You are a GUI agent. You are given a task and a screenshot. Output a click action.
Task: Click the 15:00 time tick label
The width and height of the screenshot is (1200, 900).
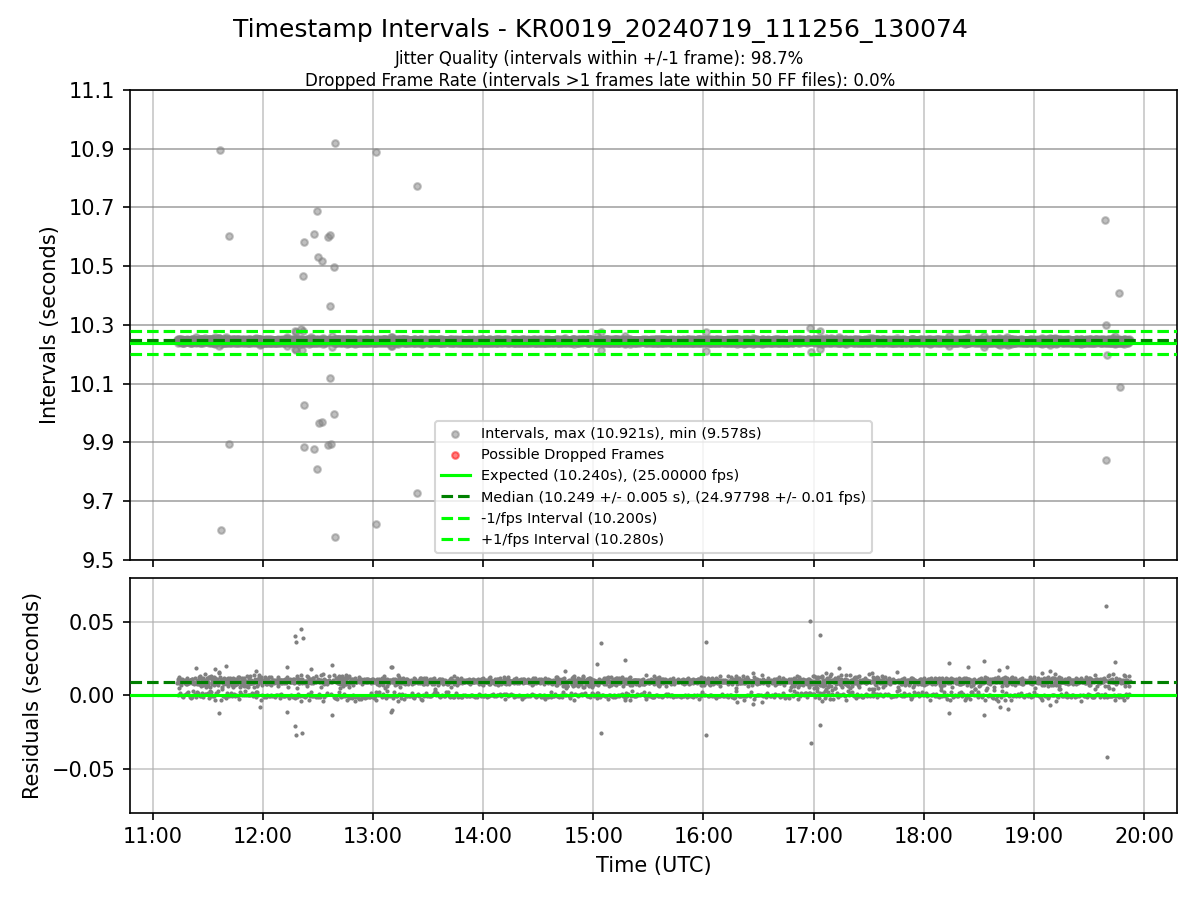[593, 835]
